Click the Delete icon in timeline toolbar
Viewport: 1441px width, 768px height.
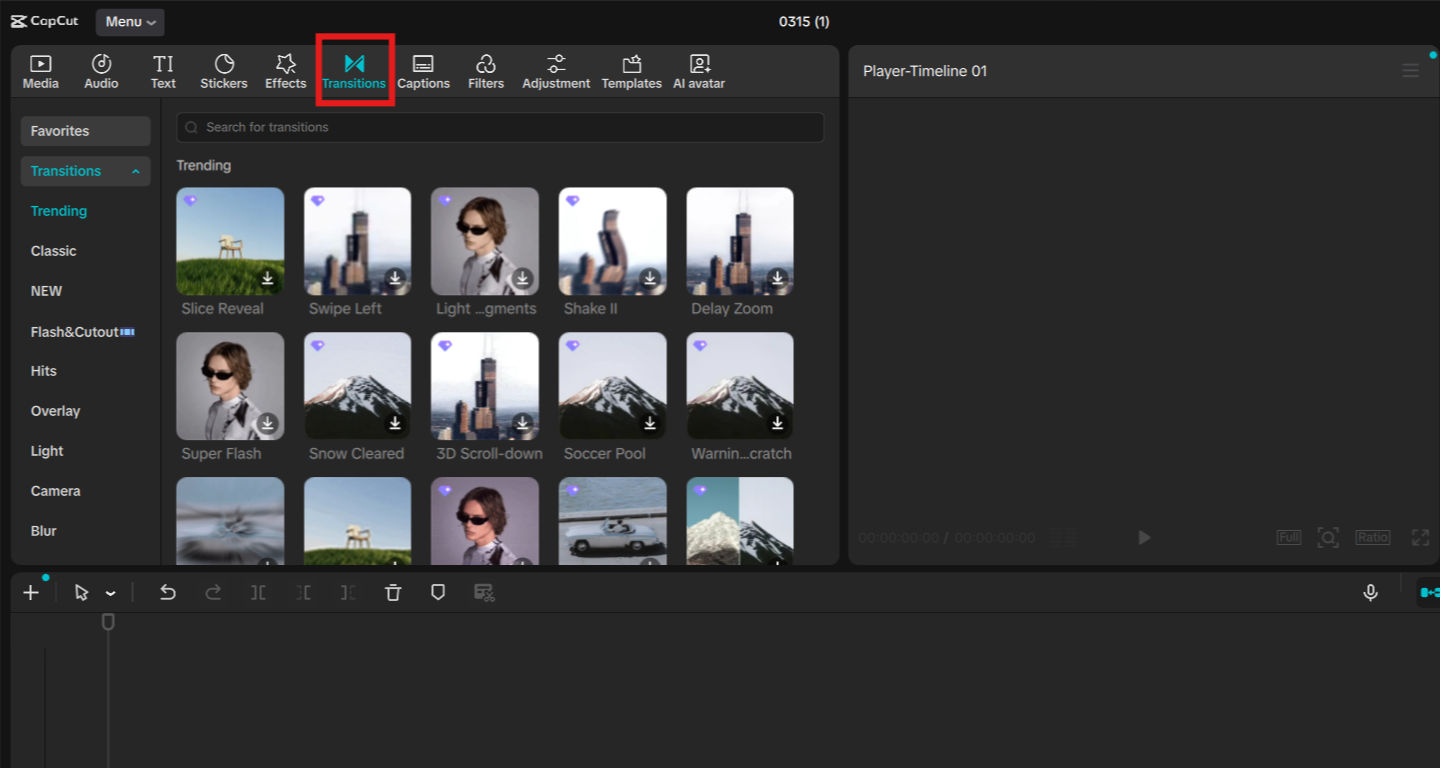click(392, 592)
